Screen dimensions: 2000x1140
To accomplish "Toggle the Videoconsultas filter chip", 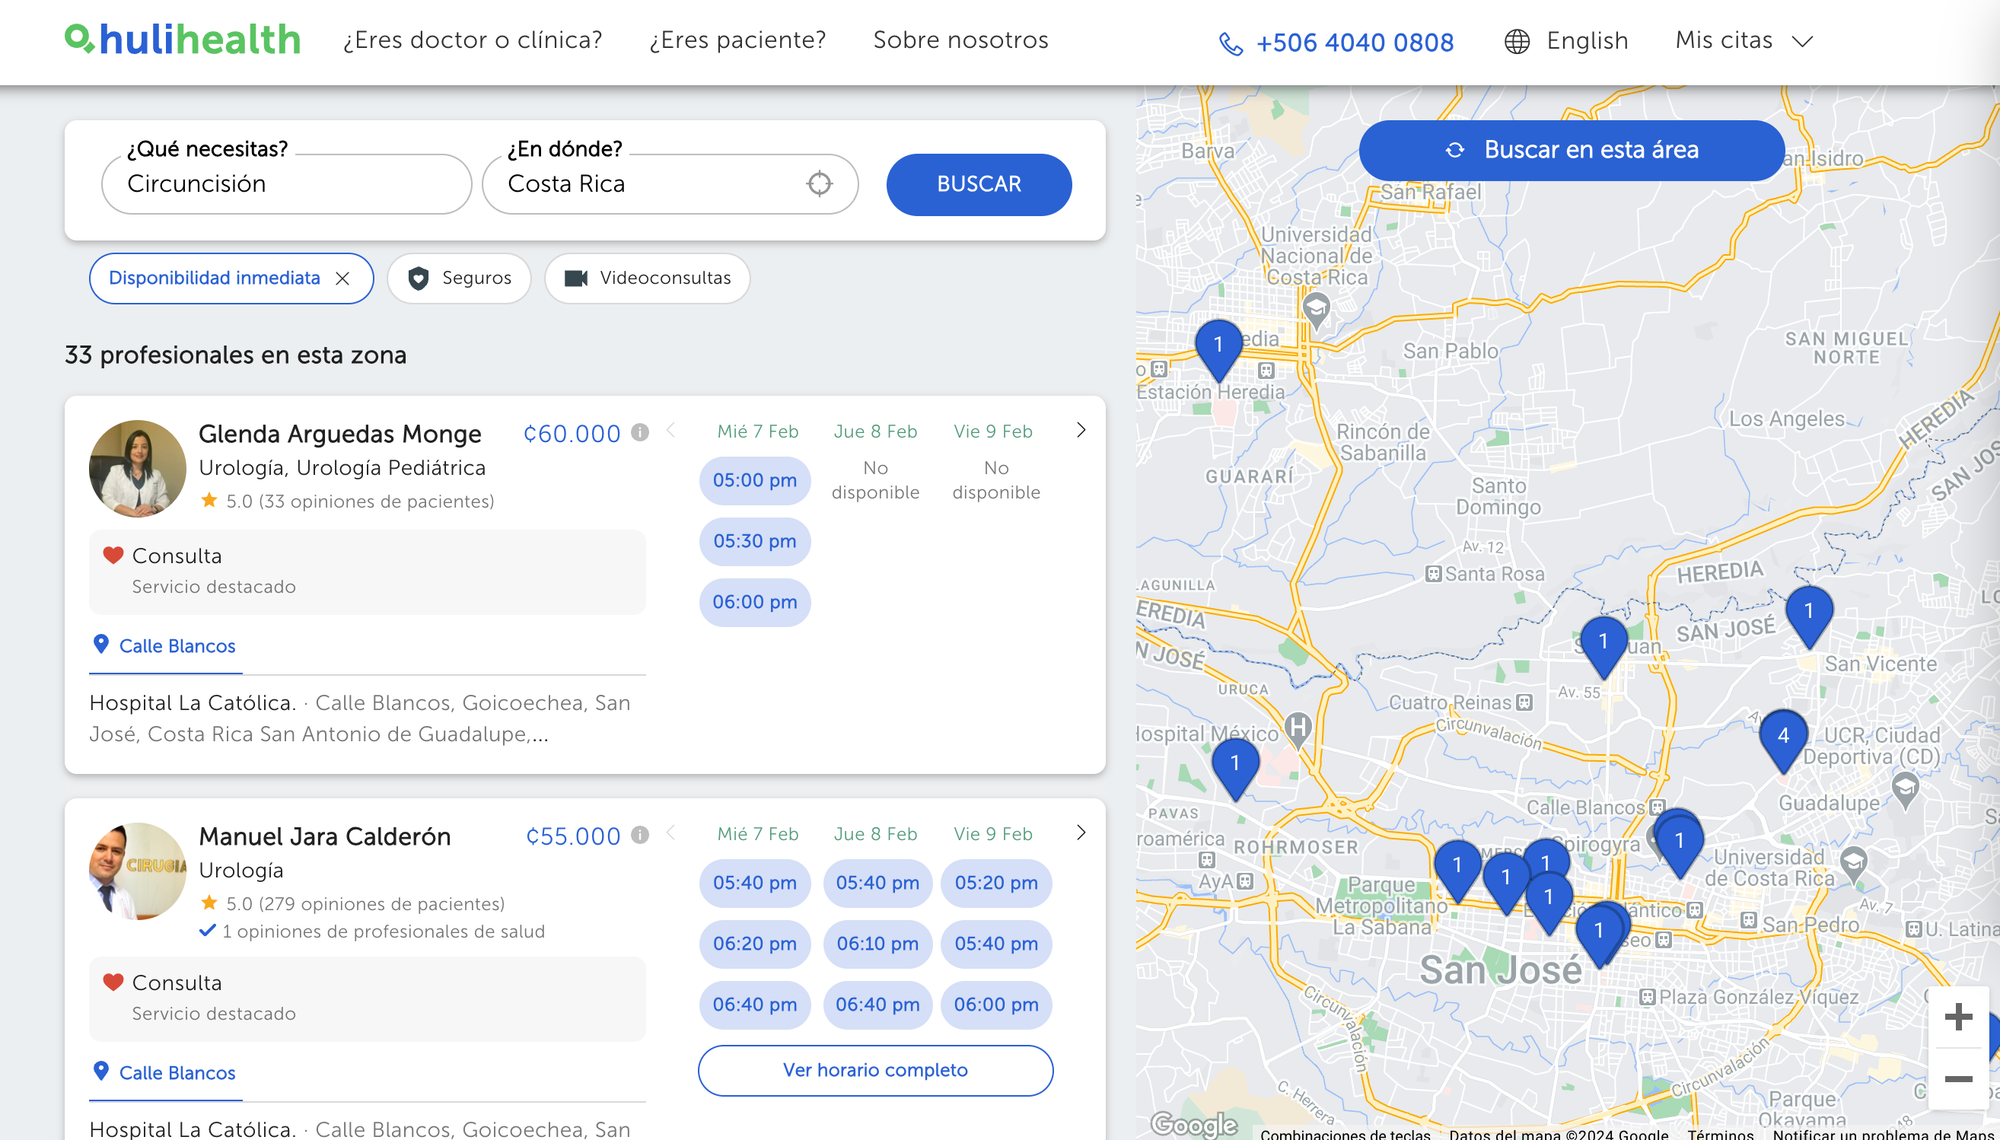I will (x=647, y=278).
